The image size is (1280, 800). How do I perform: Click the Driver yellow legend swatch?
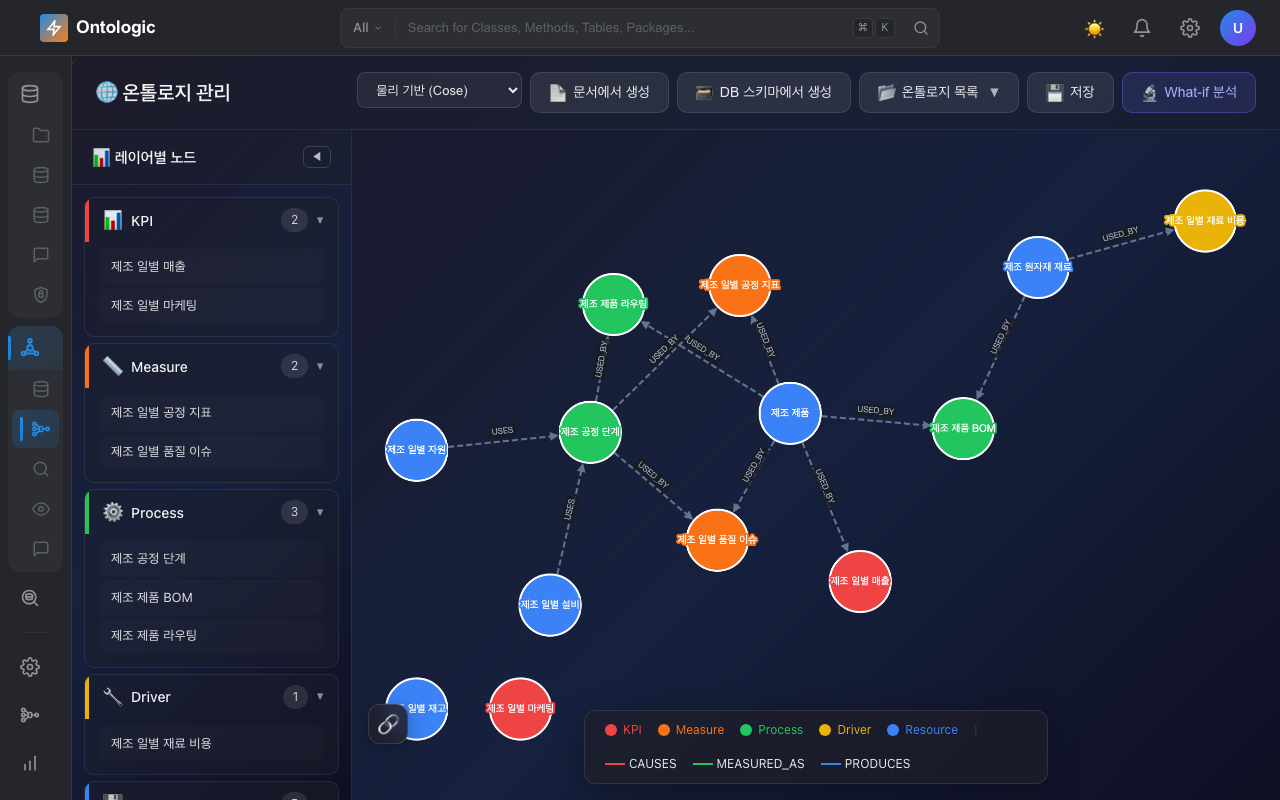pos(825,730)
